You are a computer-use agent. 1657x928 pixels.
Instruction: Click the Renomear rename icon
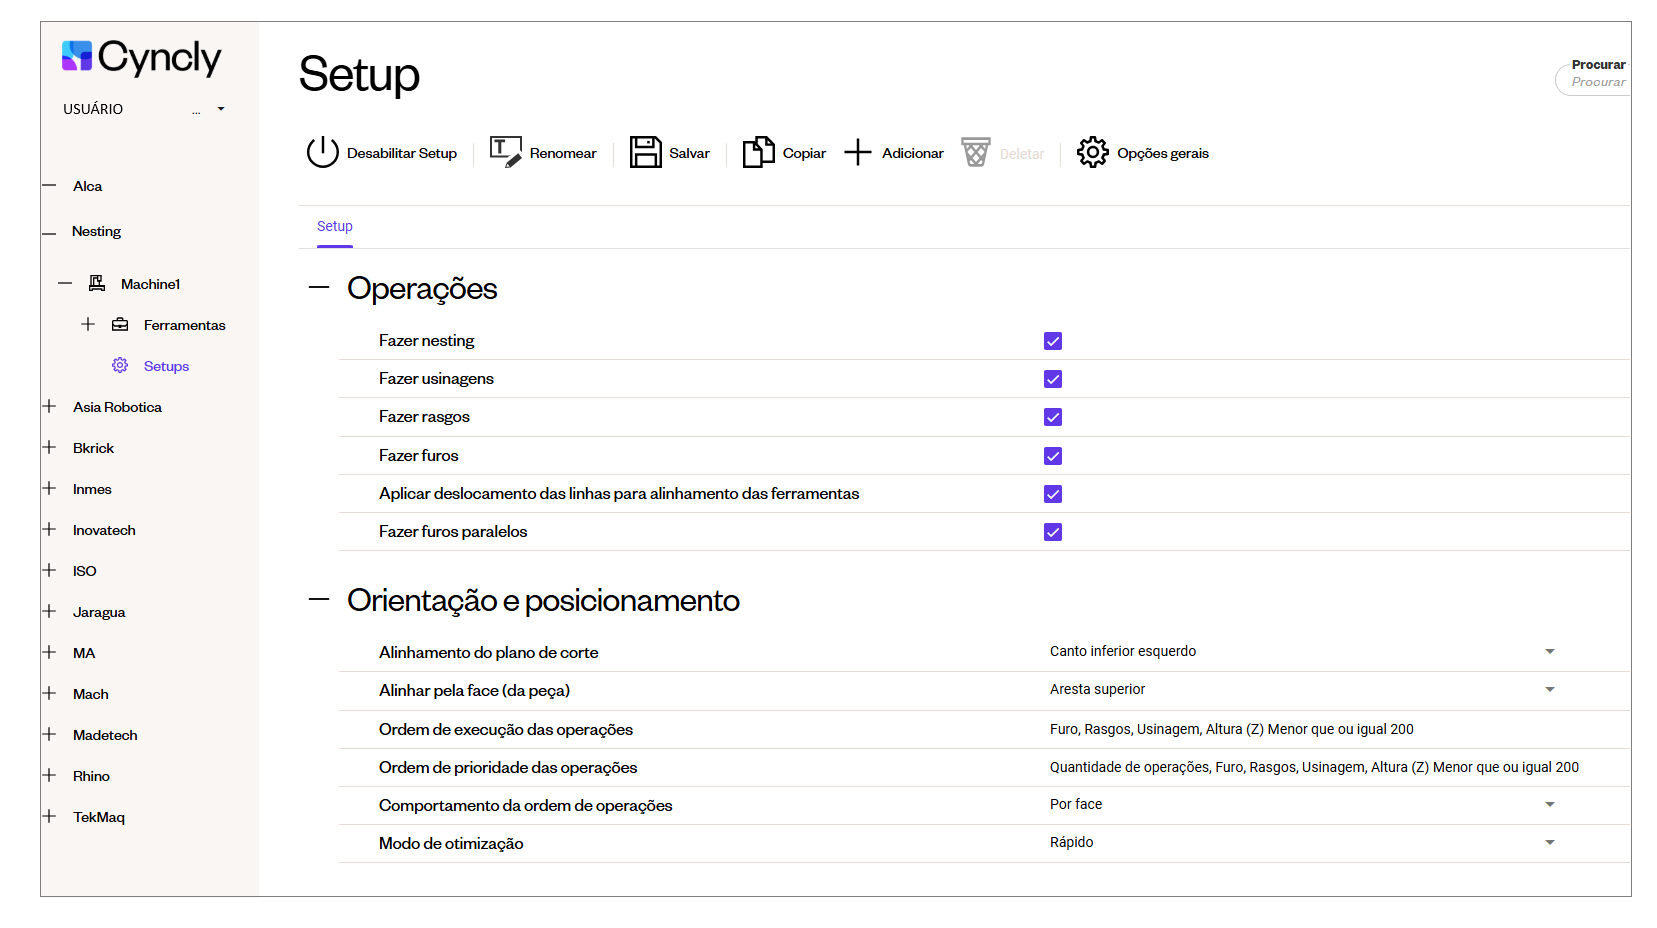pos(505,152)
